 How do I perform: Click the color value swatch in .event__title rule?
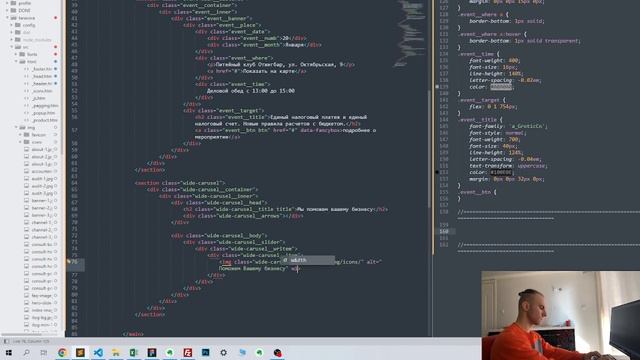501,173
